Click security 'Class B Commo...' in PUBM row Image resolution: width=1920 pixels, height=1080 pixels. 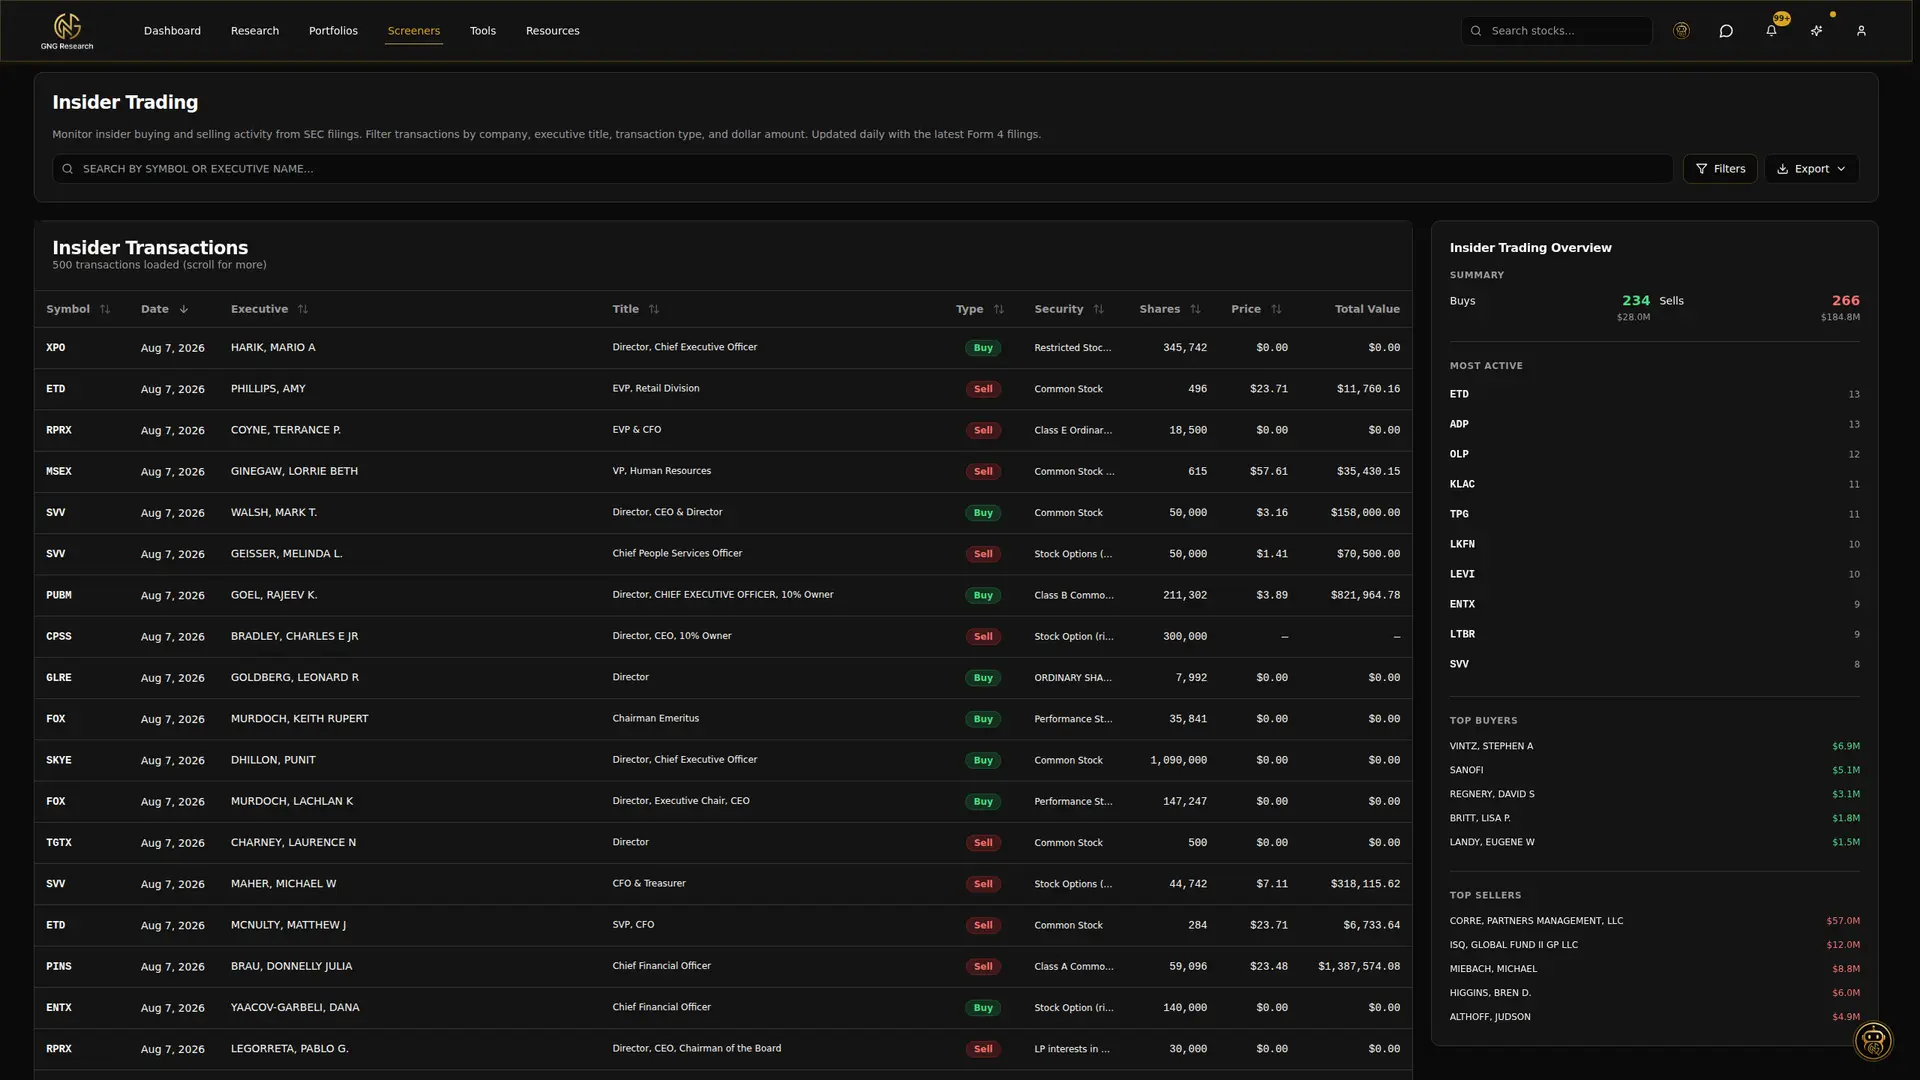click(x=1073, y=596)
